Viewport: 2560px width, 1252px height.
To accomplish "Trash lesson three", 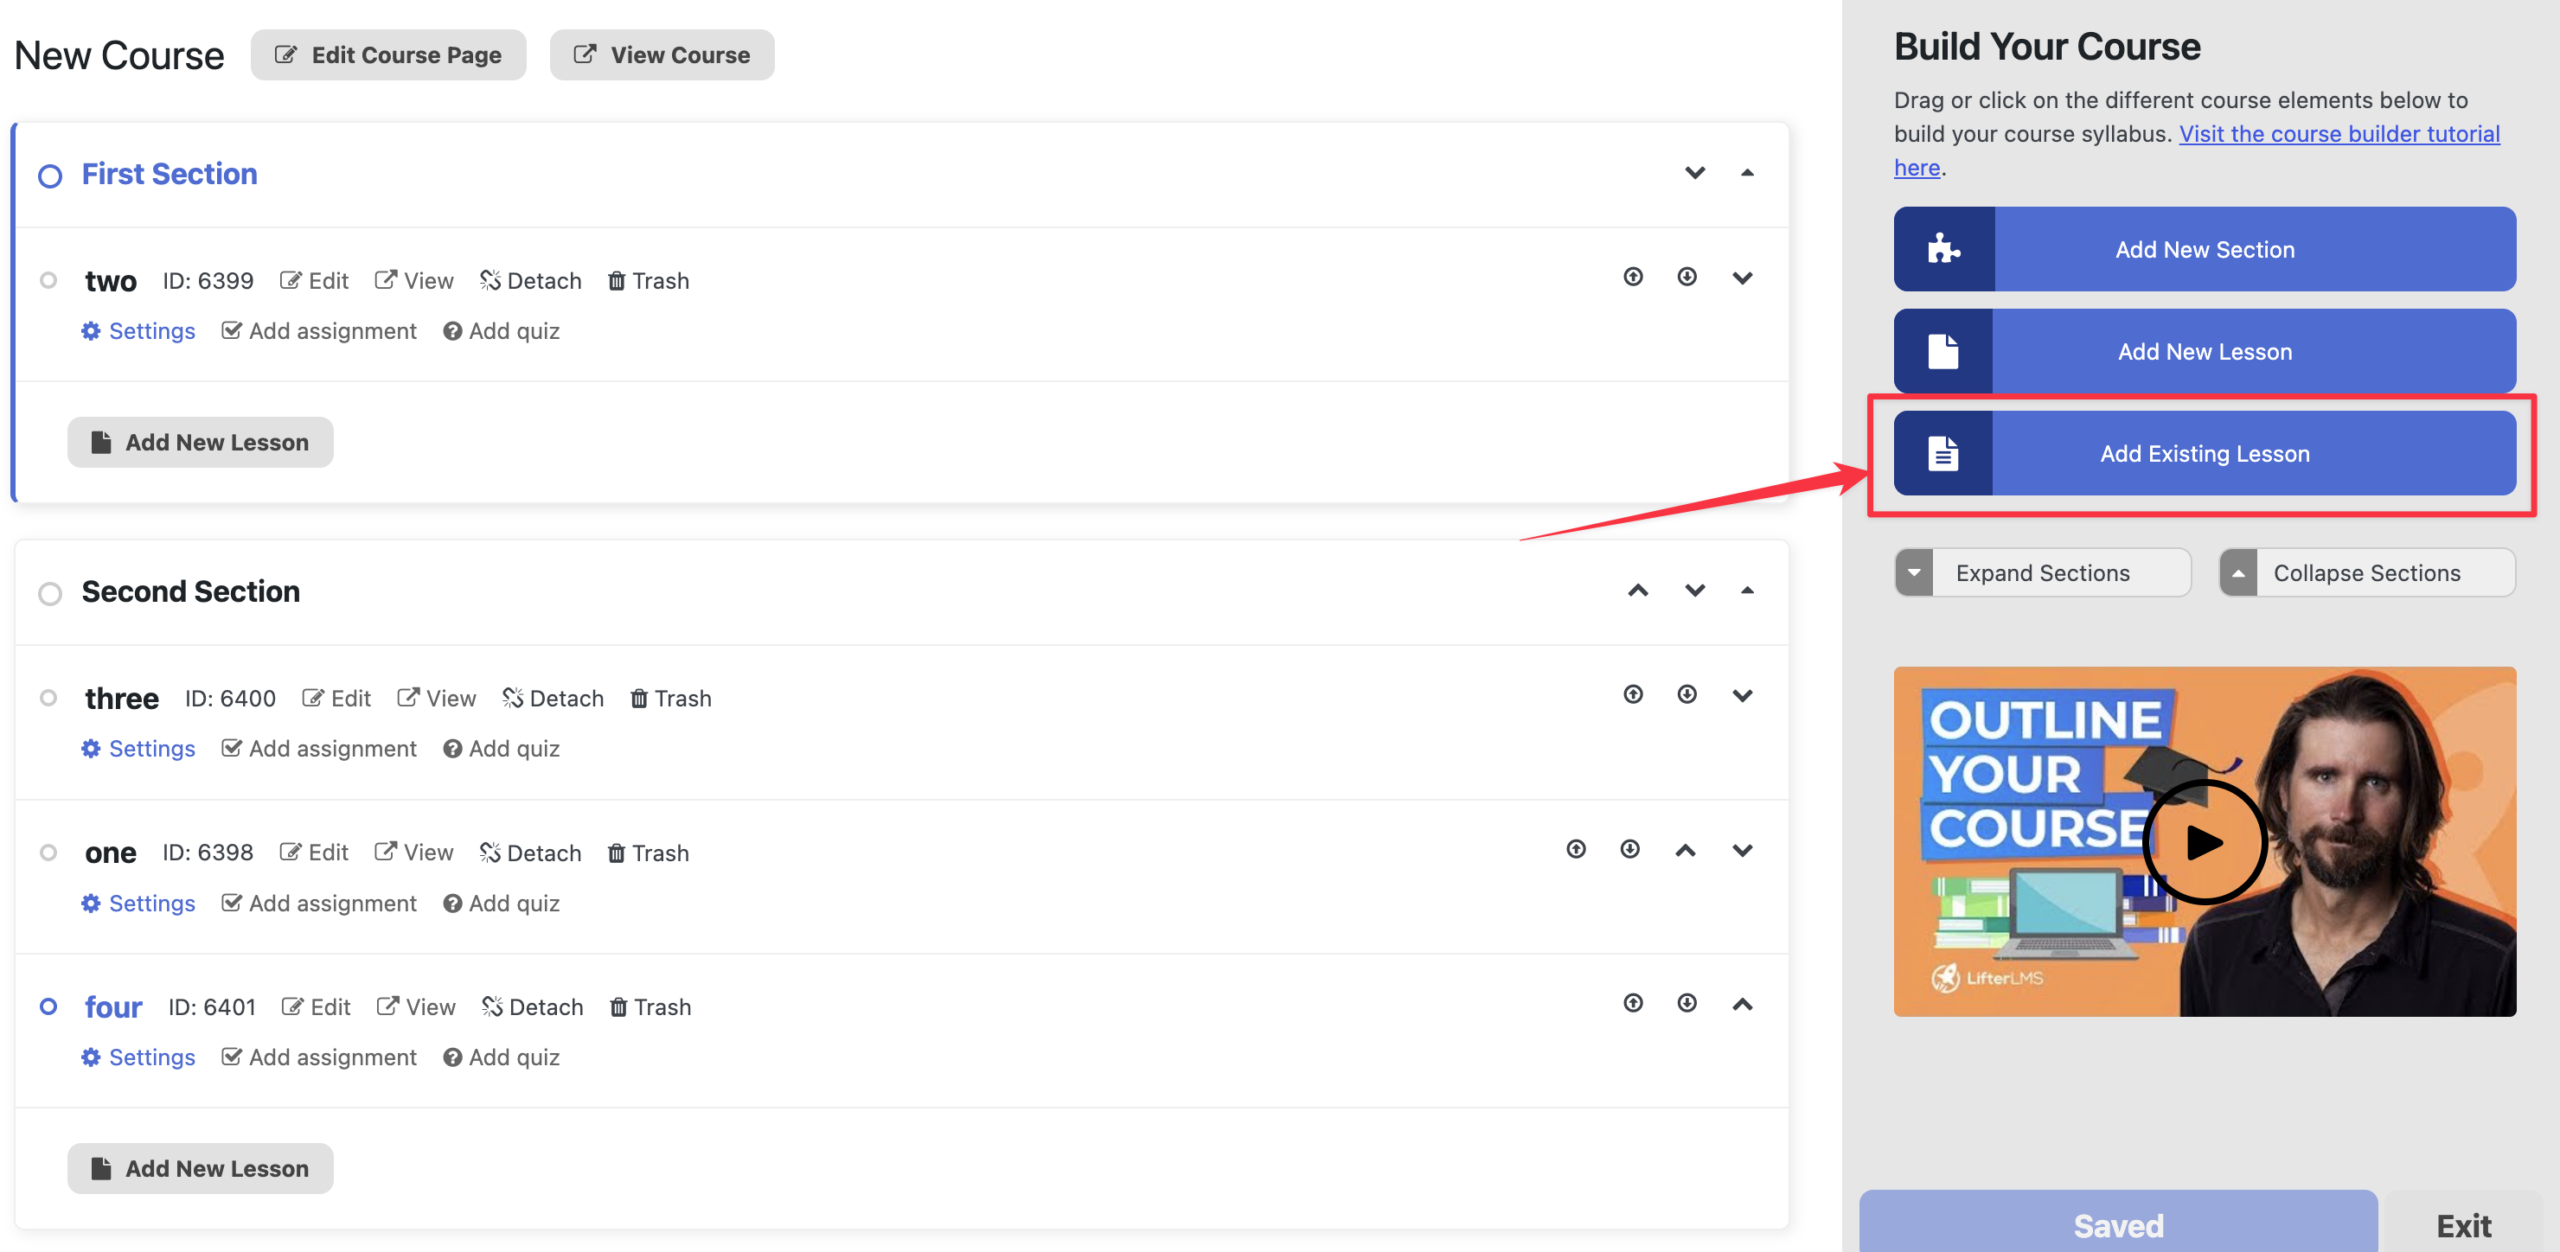I will 670,698.
